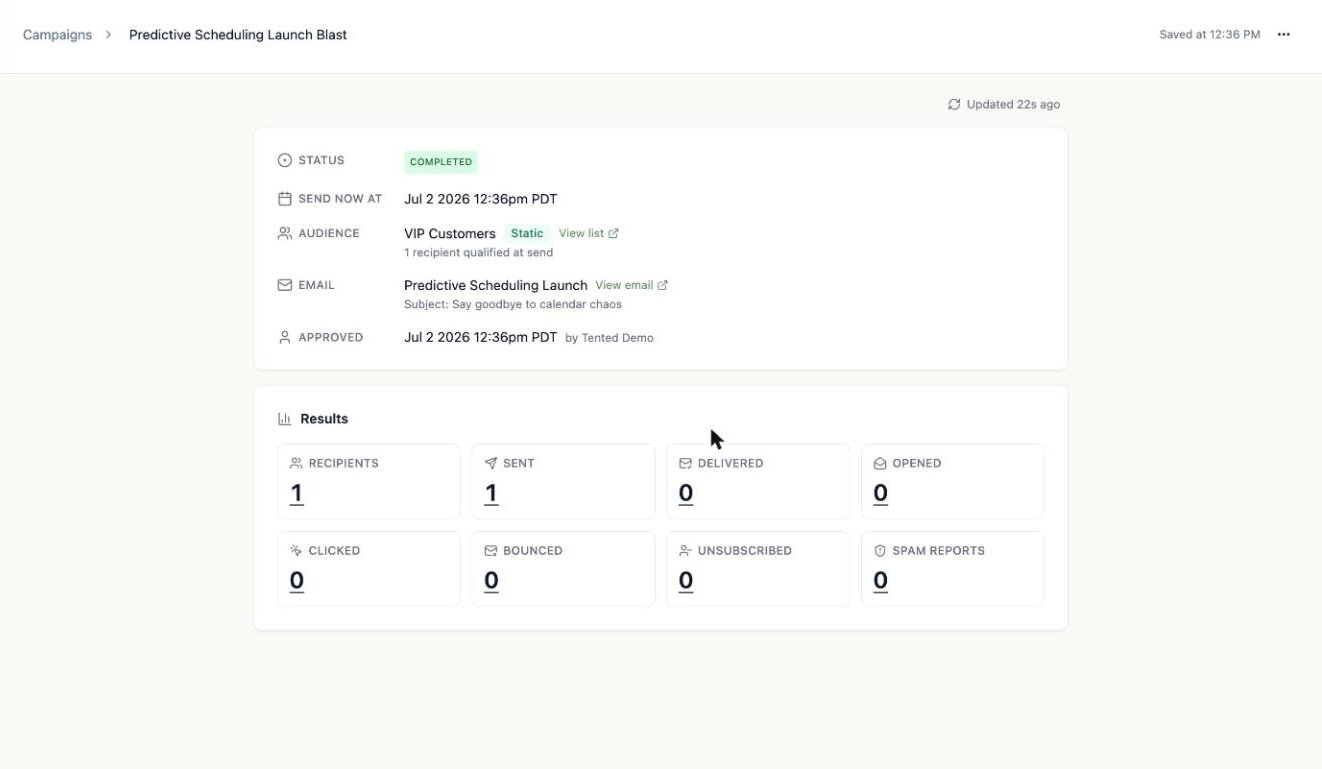The height and width of the screenshot is (769, 1322).
Task: Open the three-dot more options menu
Action: [1284, 34]
